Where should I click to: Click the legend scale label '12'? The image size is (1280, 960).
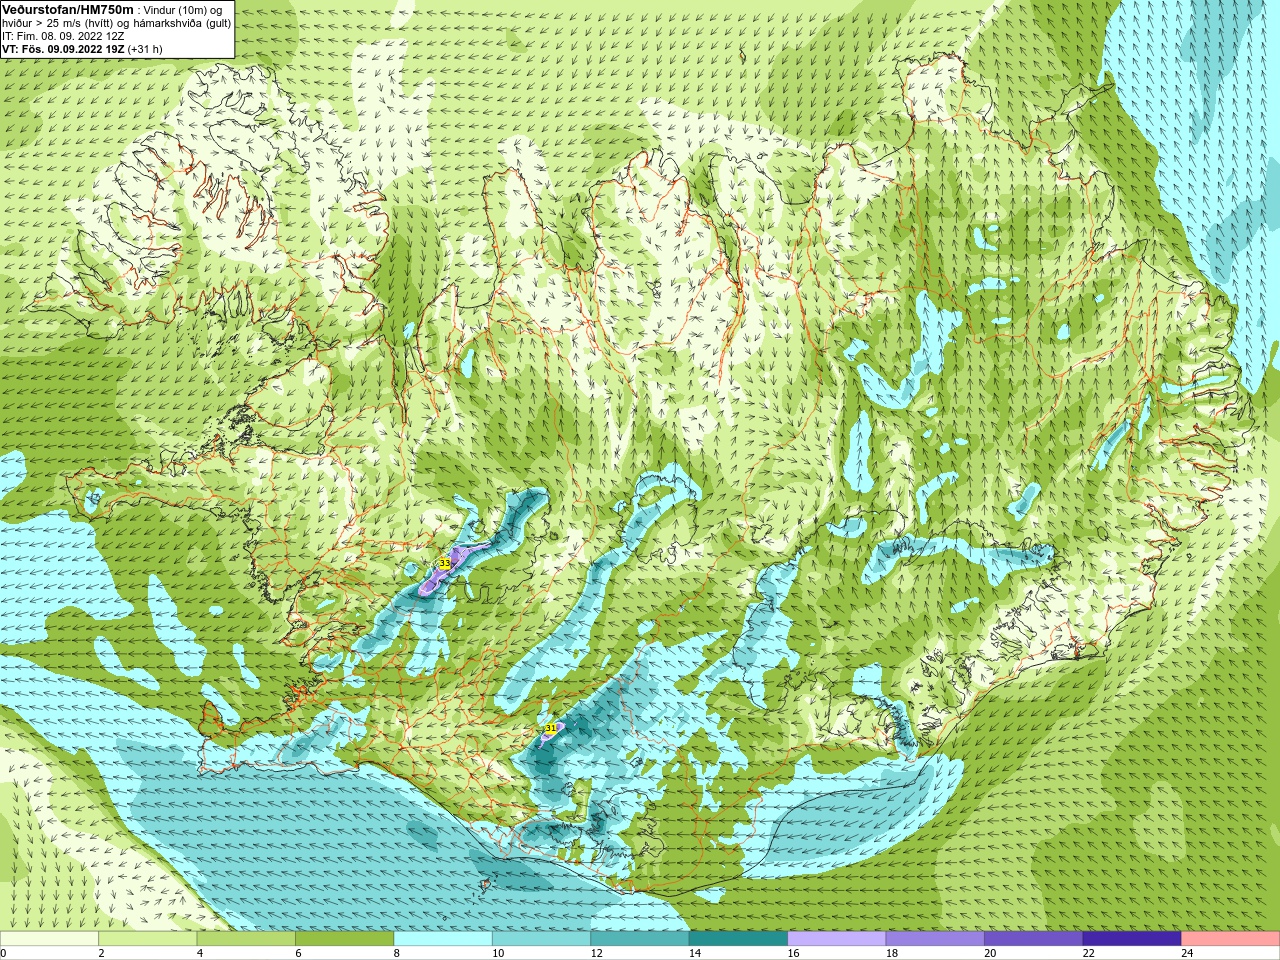click(596, 953)
